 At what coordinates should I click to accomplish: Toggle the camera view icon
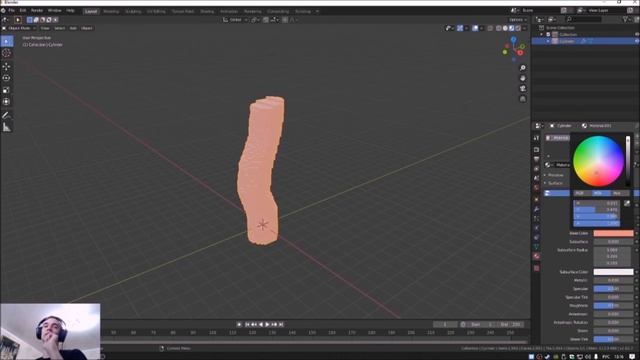tap(522, 89)
